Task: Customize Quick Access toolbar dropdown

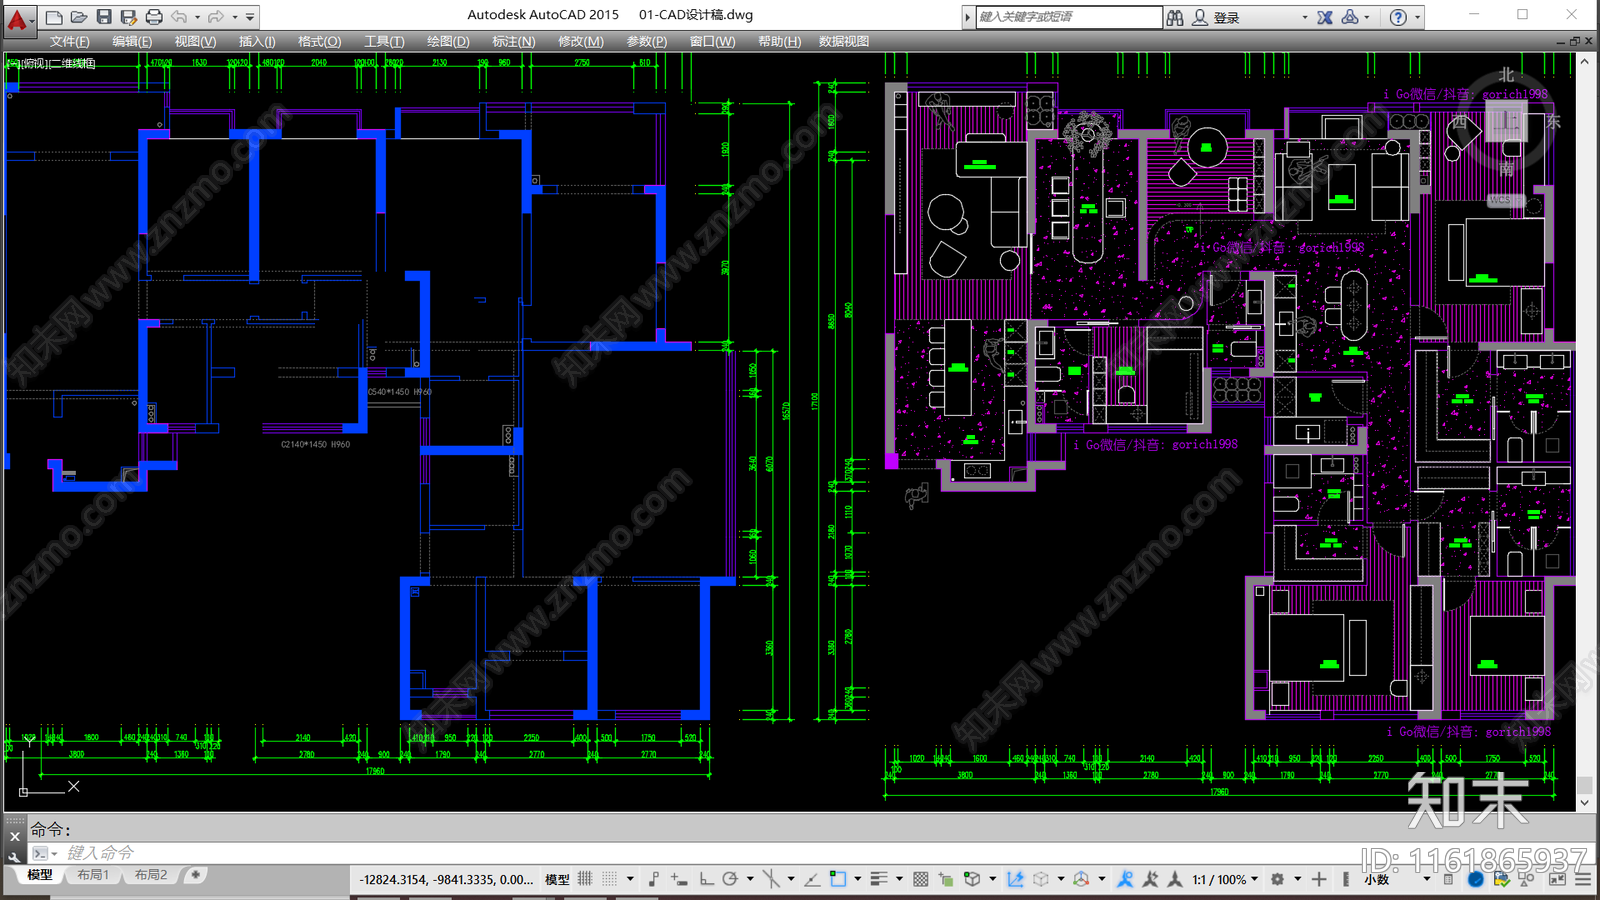Action: click(x=250, y=17)
